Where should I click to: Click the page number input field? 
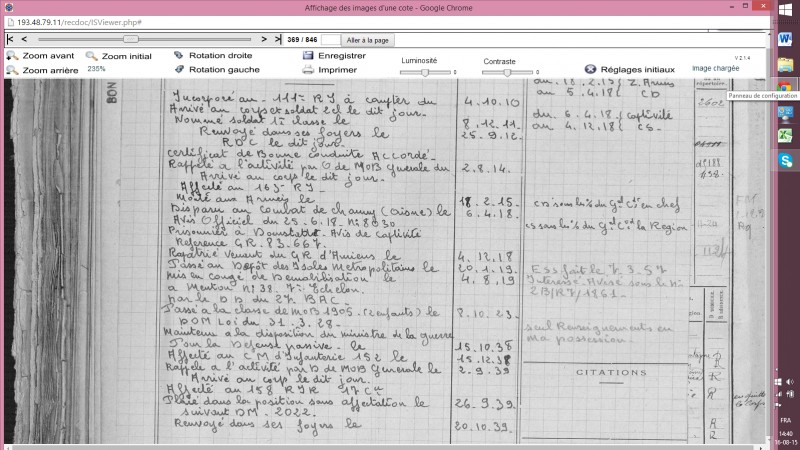click(x=330, y=40)
